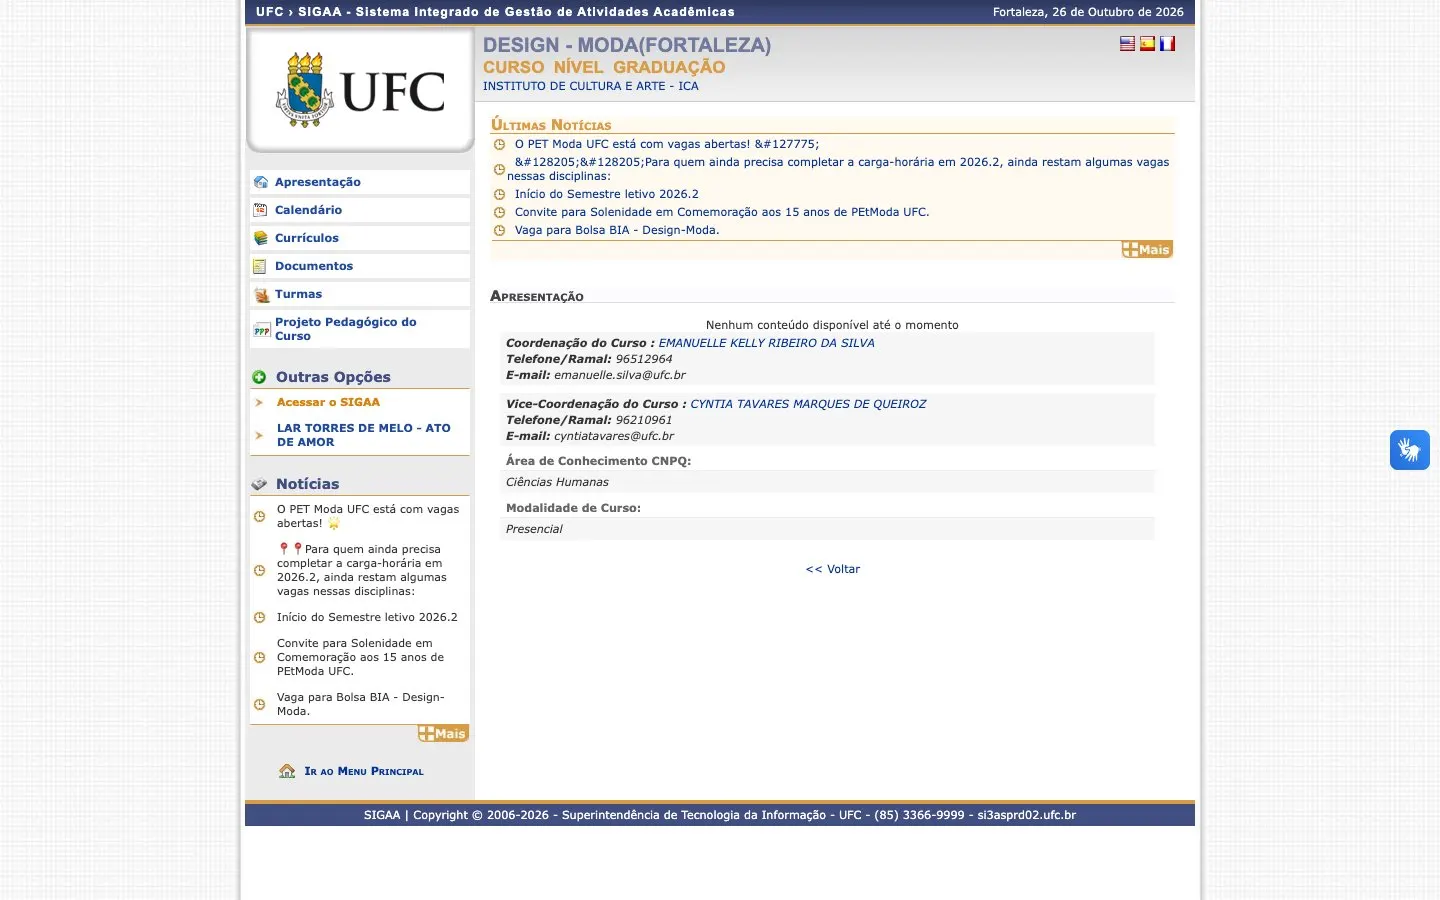Screen dimensions: 1440x900
Task: Open vice-coordinator CYNTIA TAVARES MARQUES DE QUEIROZ link
Action: pyautogui.click(x=808, y=404)
